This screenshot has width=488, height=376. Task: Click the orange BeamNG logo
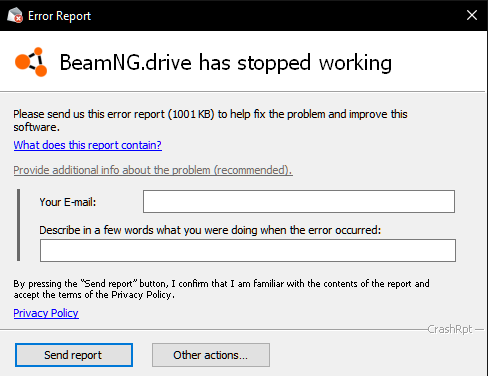point(31,62)
